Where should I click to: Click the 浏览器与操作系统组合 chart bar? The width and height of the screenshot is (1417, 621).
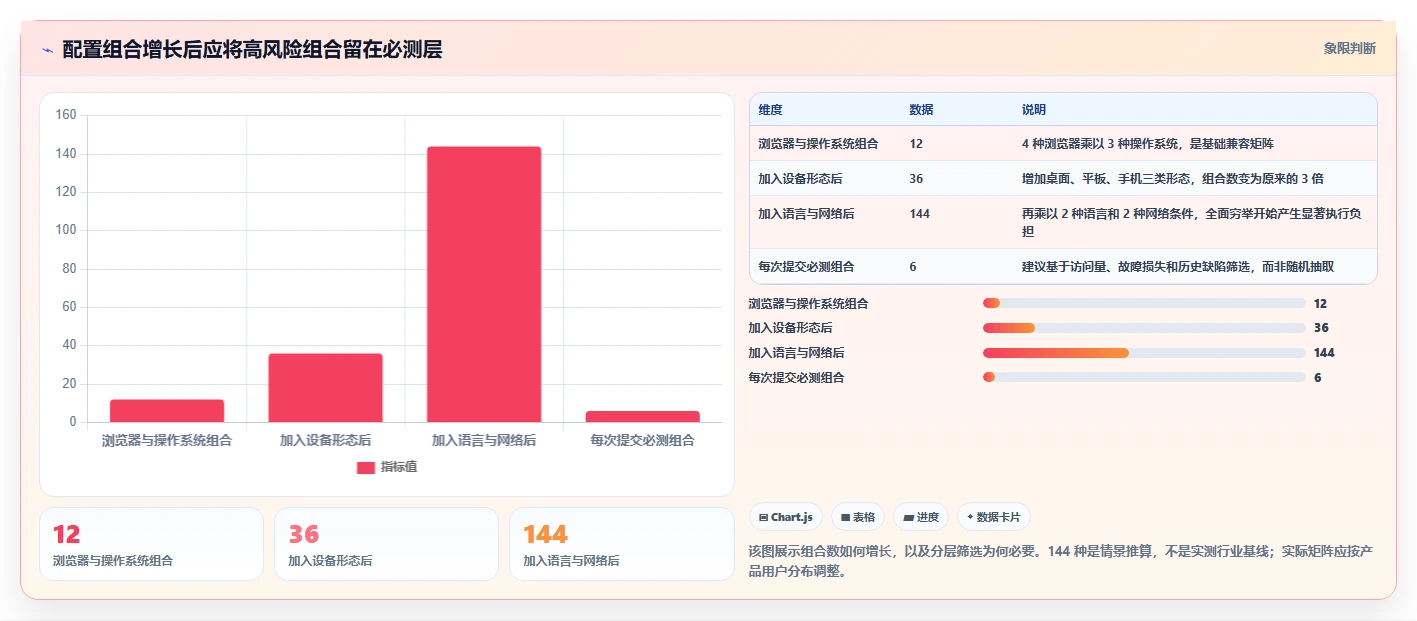pyautogui.click(x=167, y=411)
